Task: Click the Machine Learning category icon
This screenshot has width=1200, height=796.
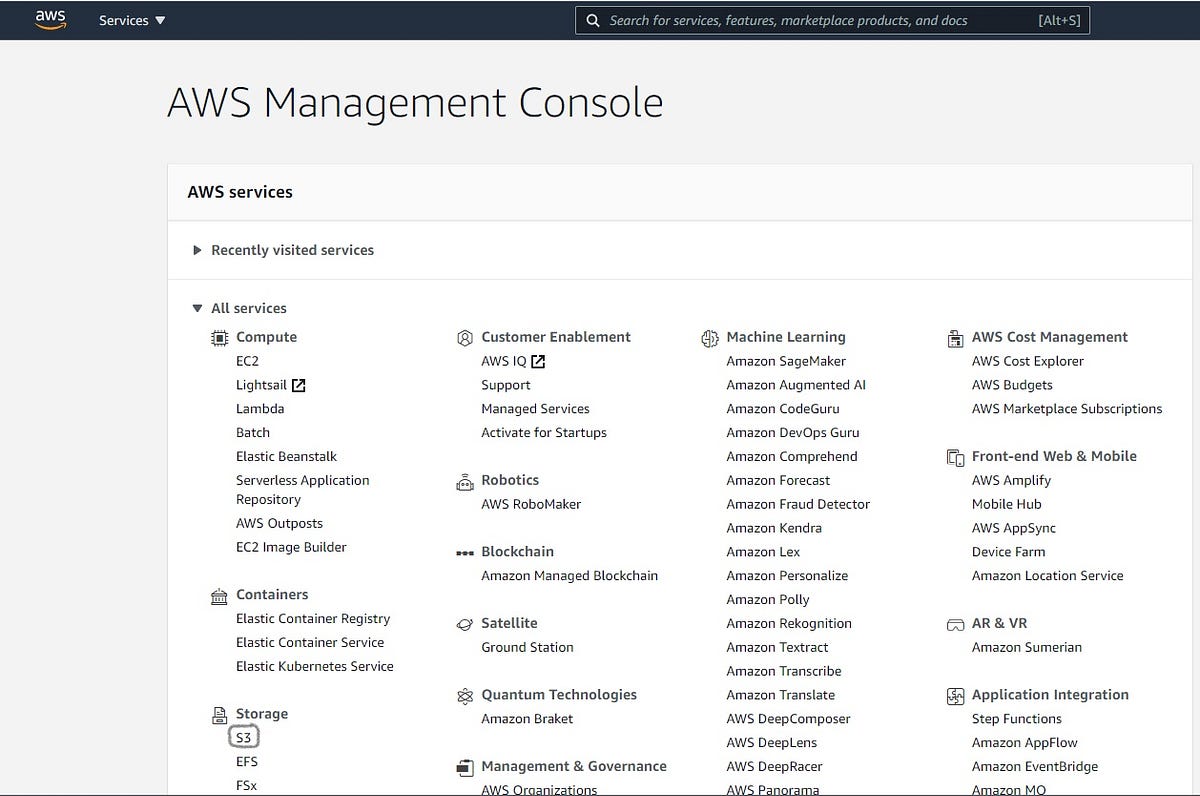Action: [710, 337]
